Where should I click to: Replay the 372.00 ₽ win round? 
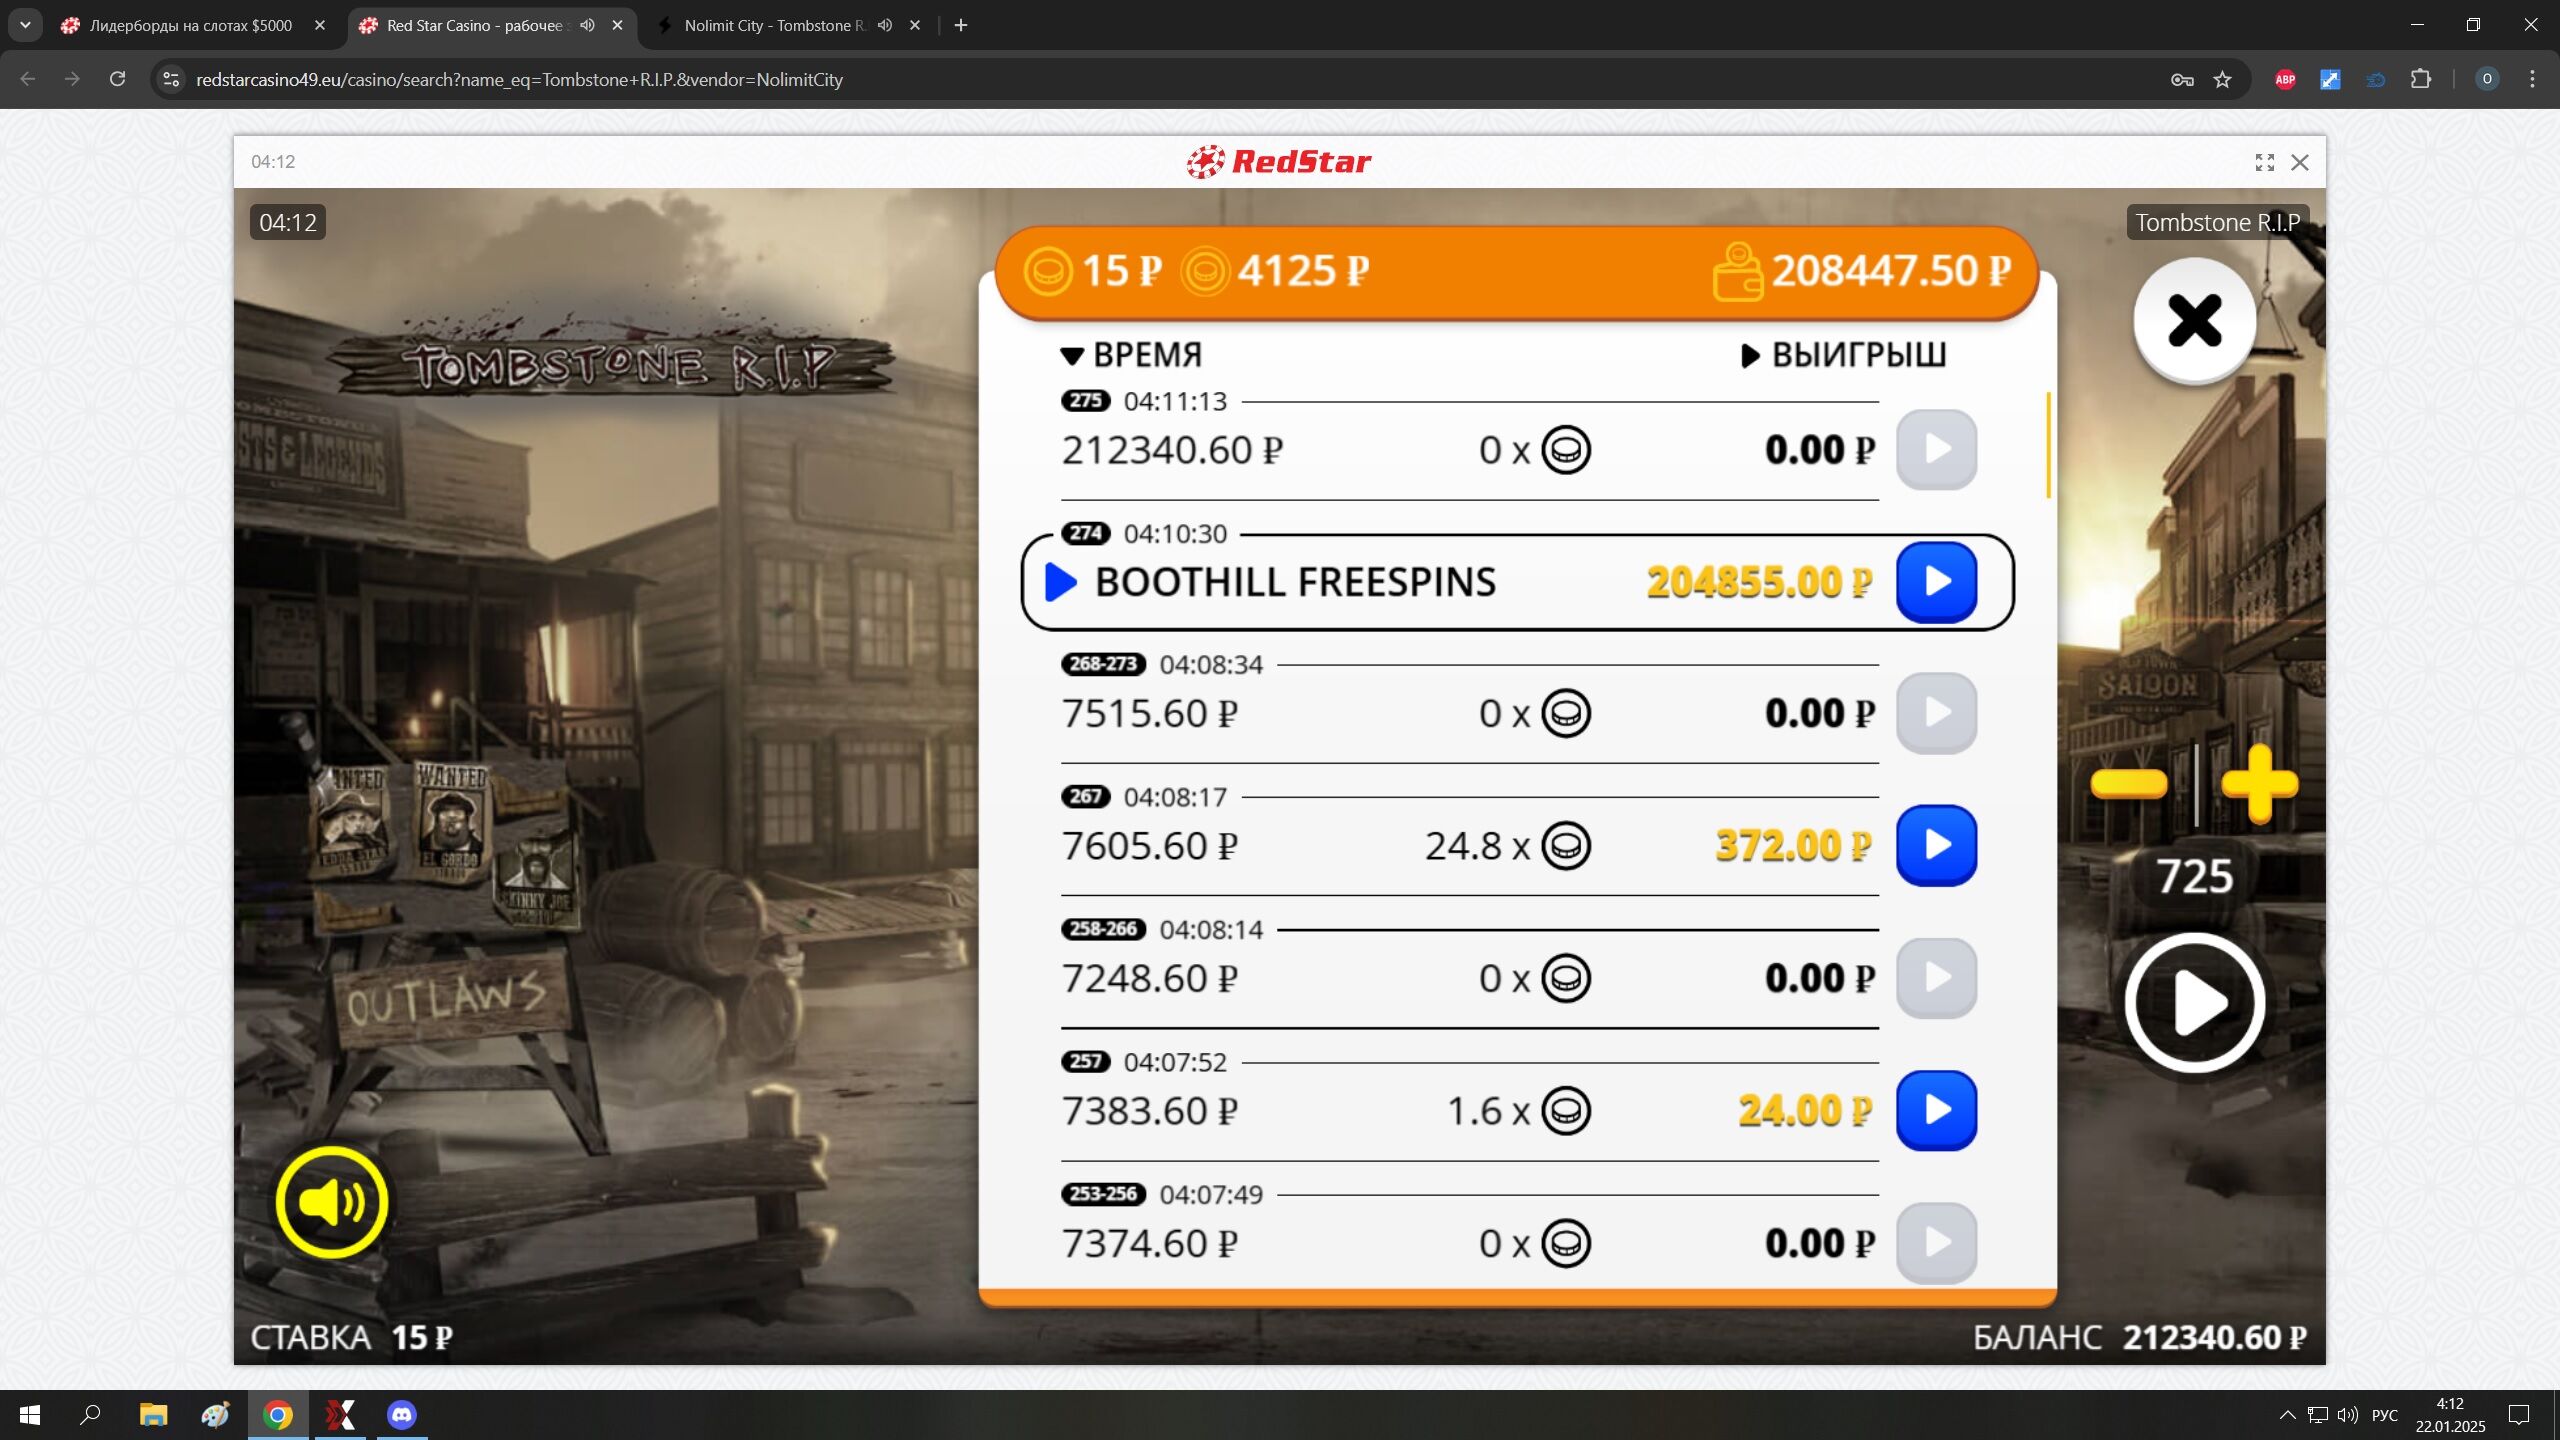click(x=1936, y=845)
